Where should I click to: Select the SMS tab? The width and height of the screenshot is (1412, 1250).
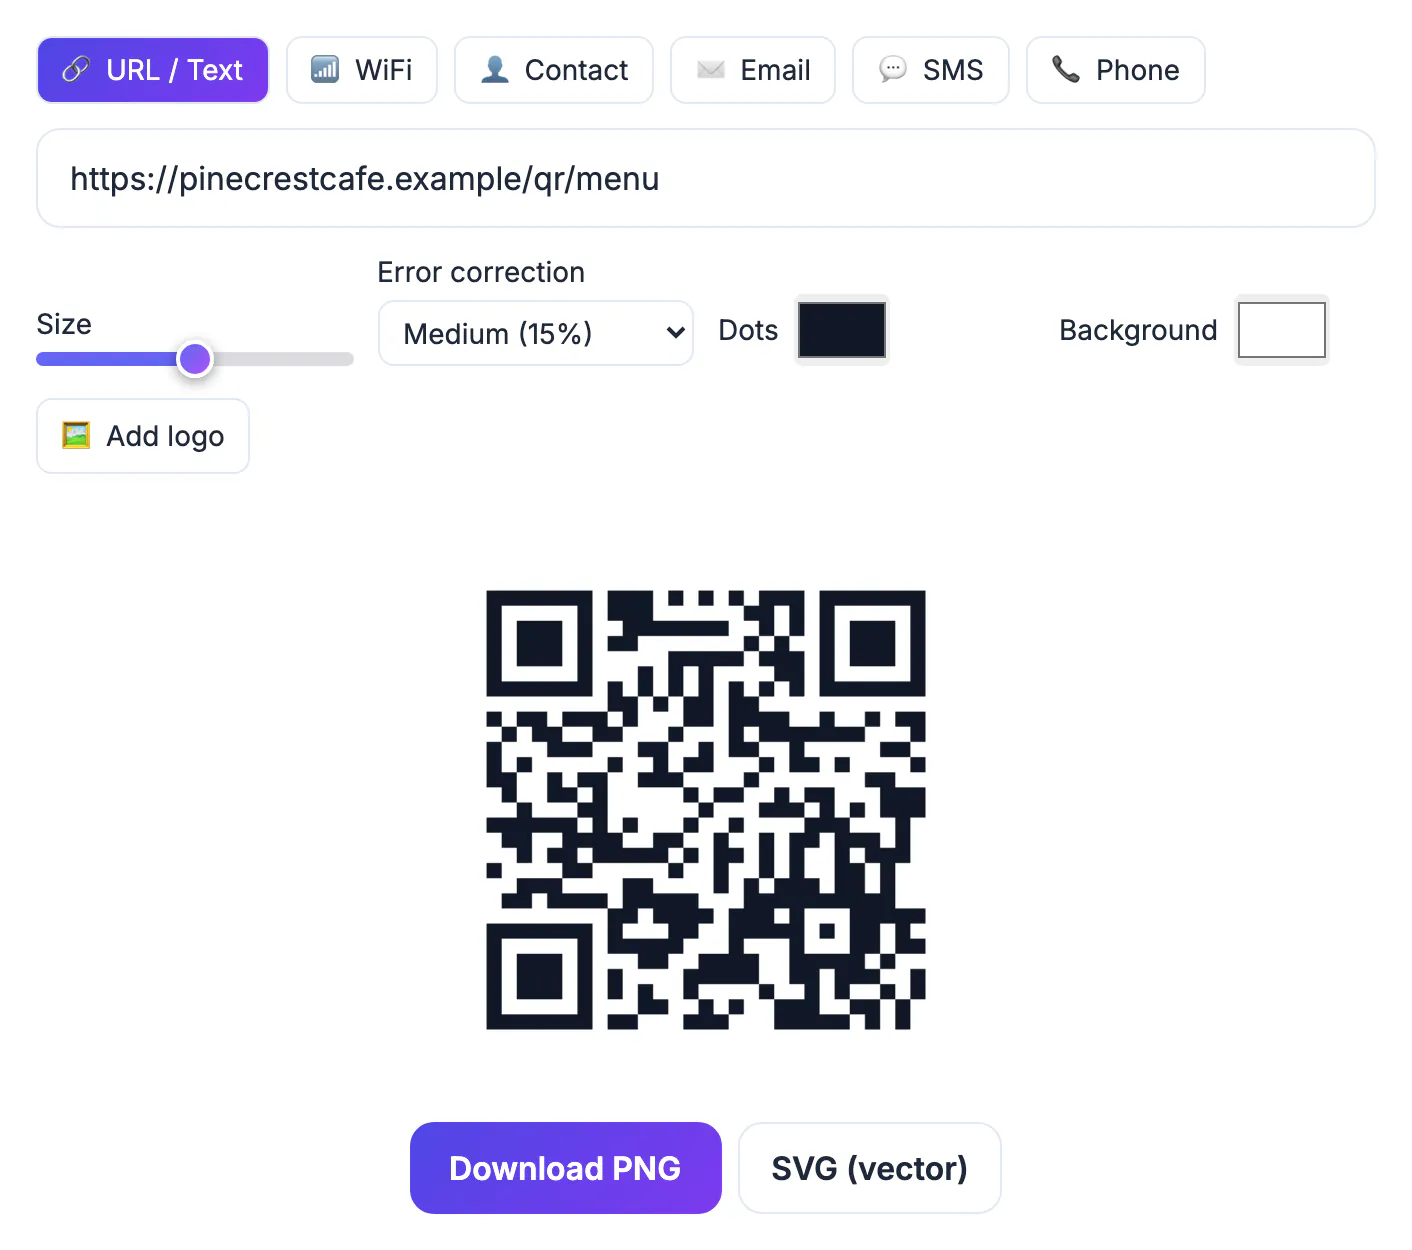pos(931,70)
